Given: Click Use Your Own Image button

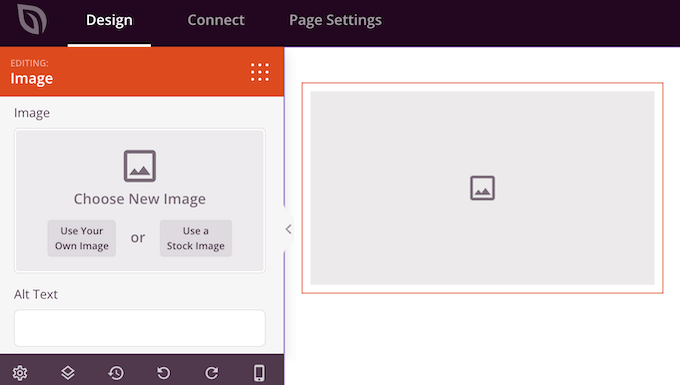Looking at the screenshot, I should [x=82, y=238].
